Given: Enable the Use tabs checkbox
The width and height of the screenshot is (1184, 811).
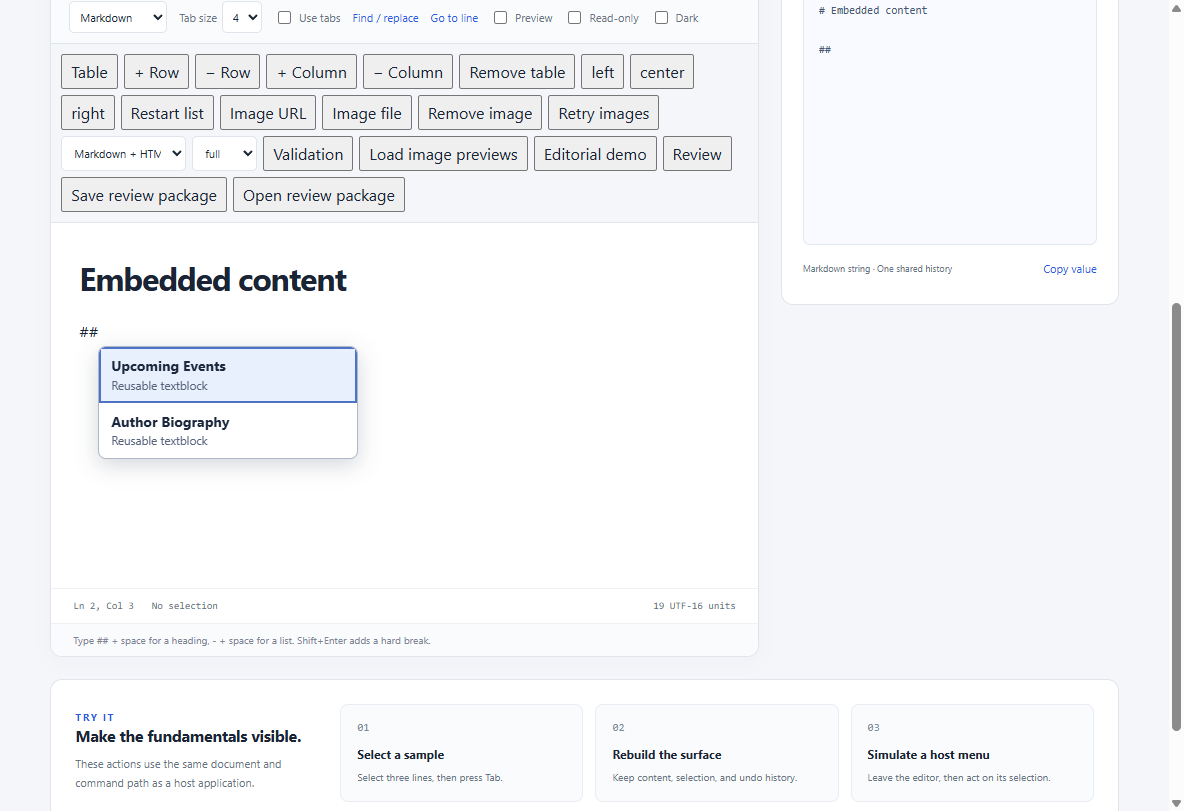Looking at the screenshot, I should [x=285, y=17].
